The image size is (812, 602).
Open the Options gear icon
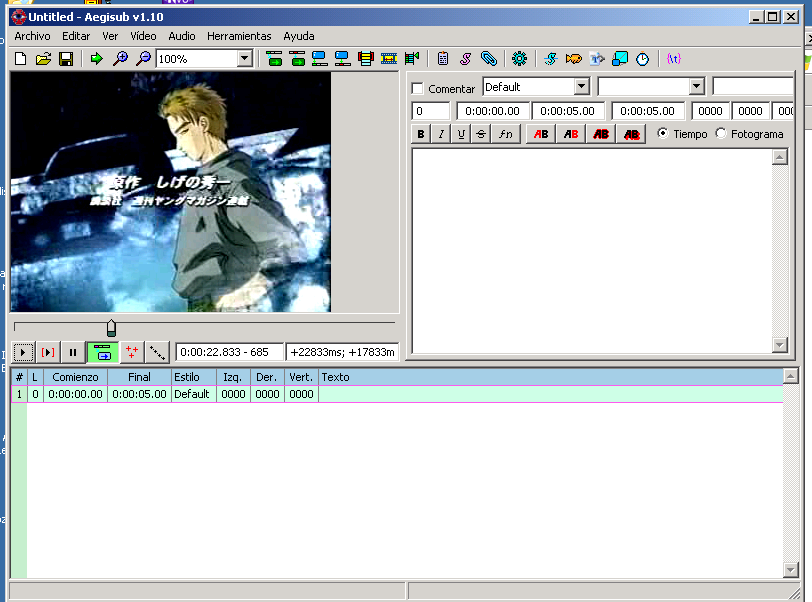[x=519, y=59]
